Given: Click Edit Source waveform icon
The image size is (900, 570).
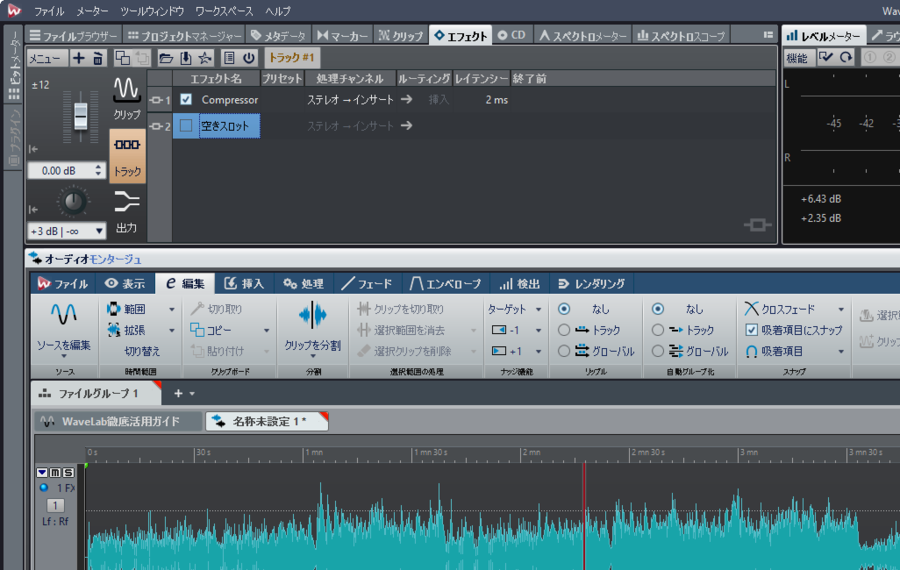Looking at the screenshot, I should coord(64,314).
